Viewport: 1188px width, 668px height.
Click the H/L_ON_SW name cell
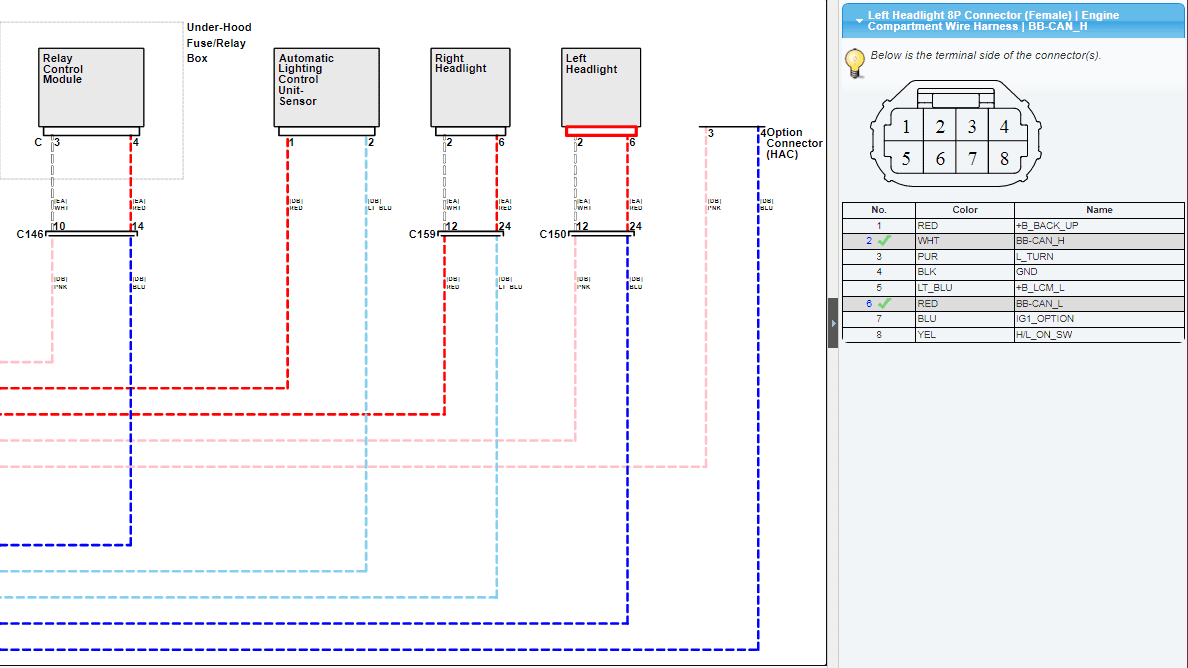pyautogui.click(x=1099, y=335)
